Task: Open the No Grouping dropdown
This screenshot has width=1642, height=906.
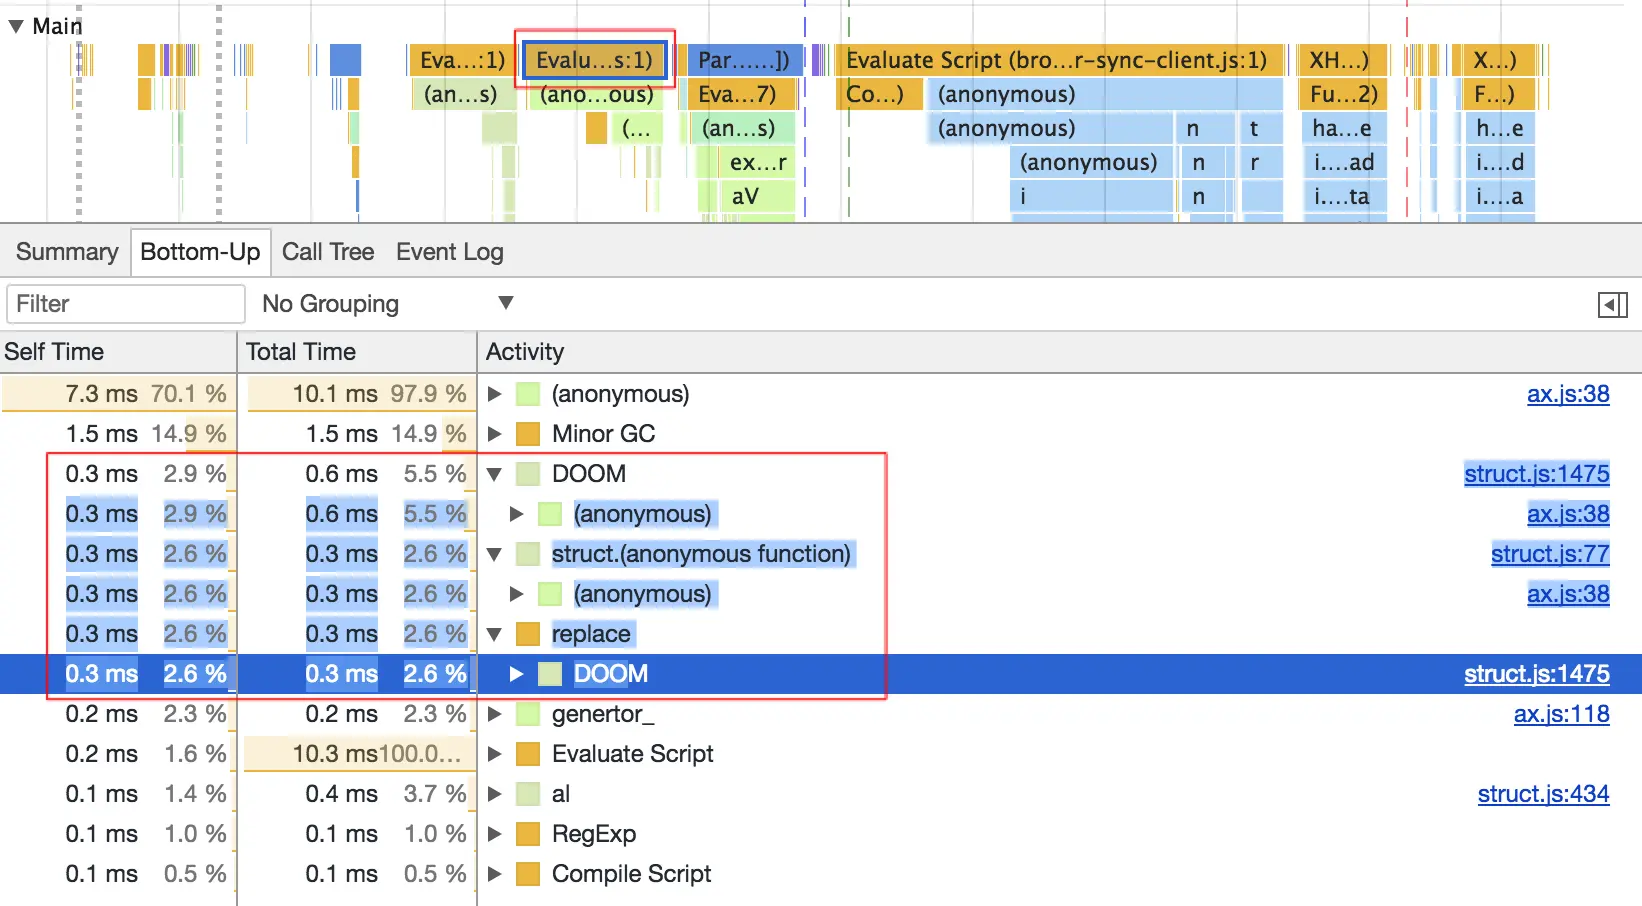Action: point(388,304)
